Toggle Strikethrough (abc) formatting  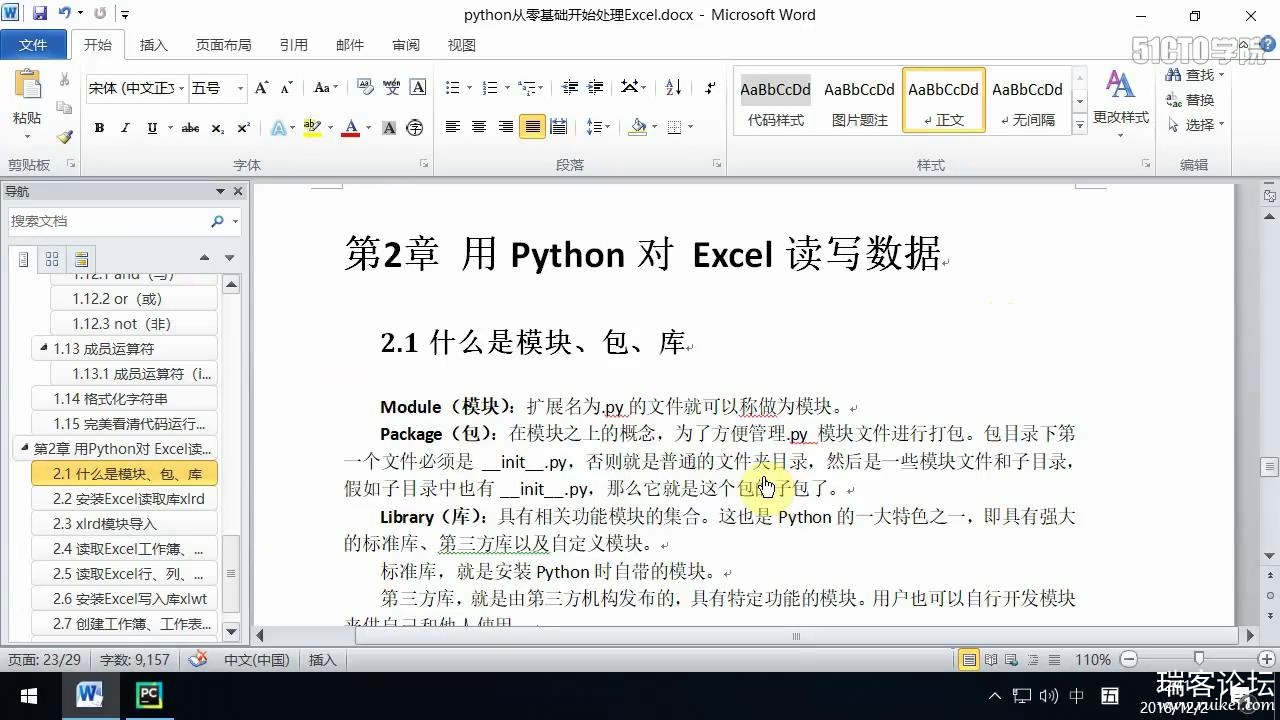pyautogui.click(x=190, y=128)
